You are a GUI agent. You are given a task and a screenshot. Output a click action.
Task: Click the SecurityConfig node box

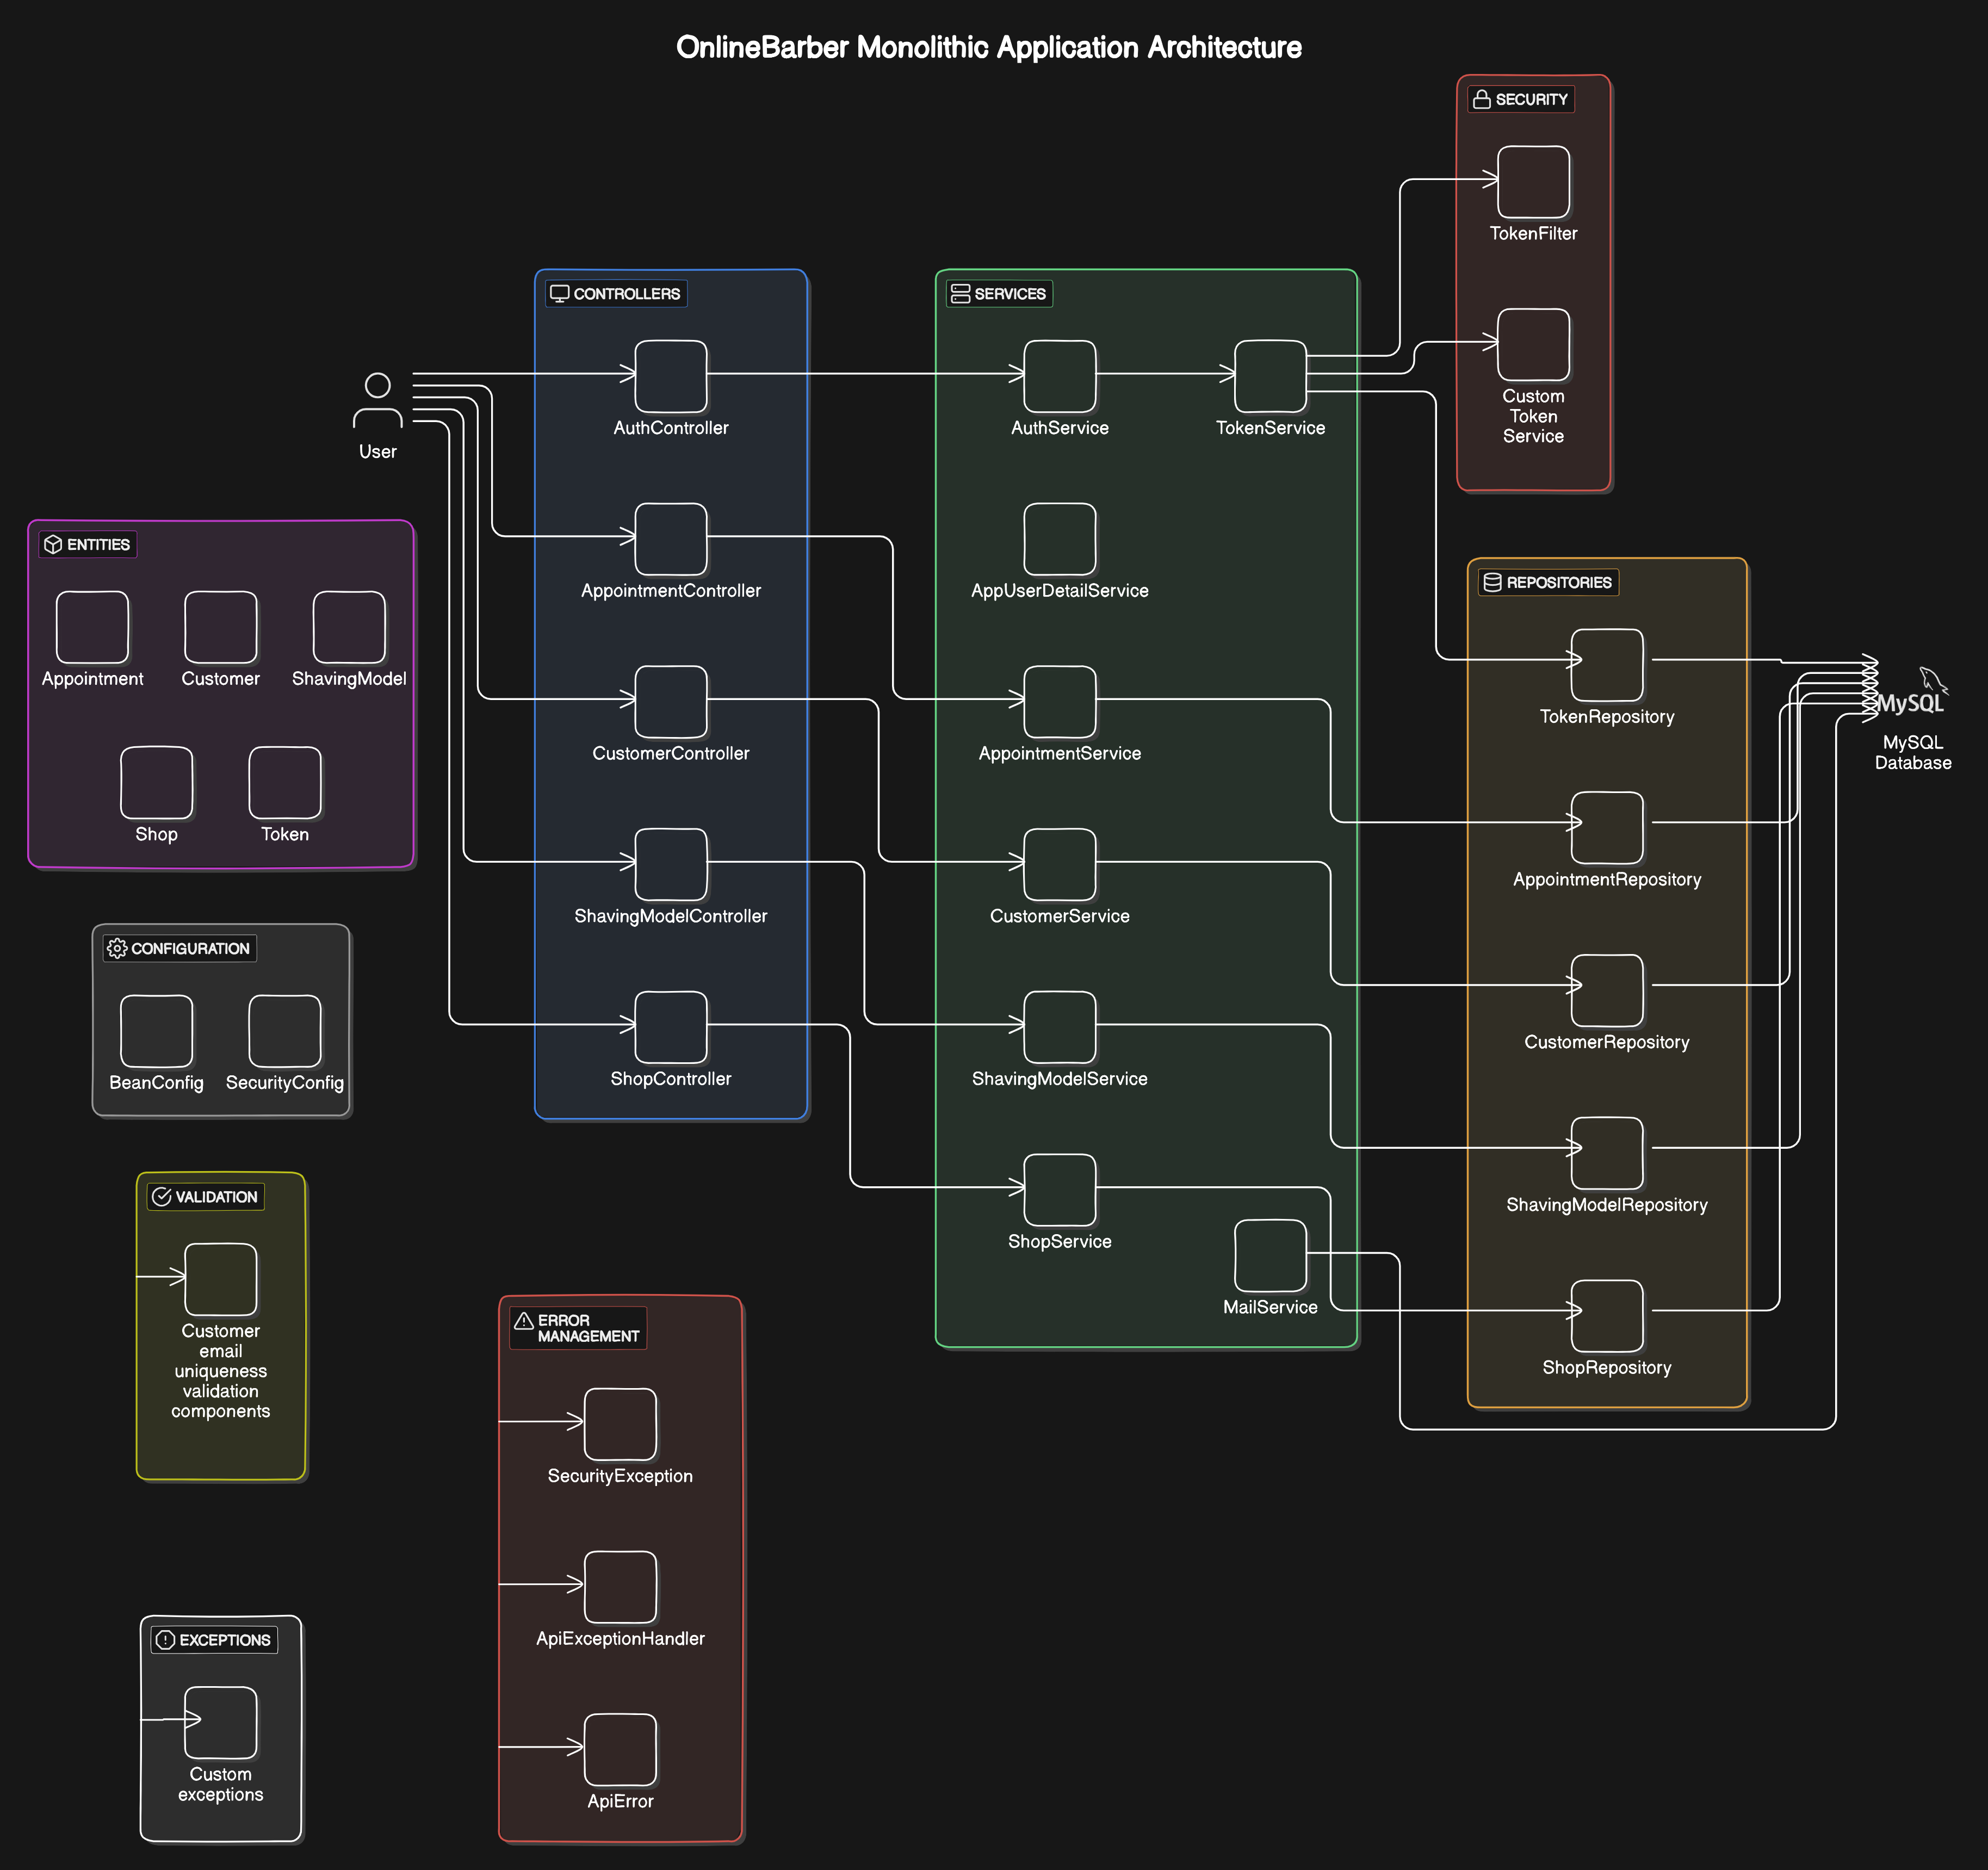click(285, 1031)
